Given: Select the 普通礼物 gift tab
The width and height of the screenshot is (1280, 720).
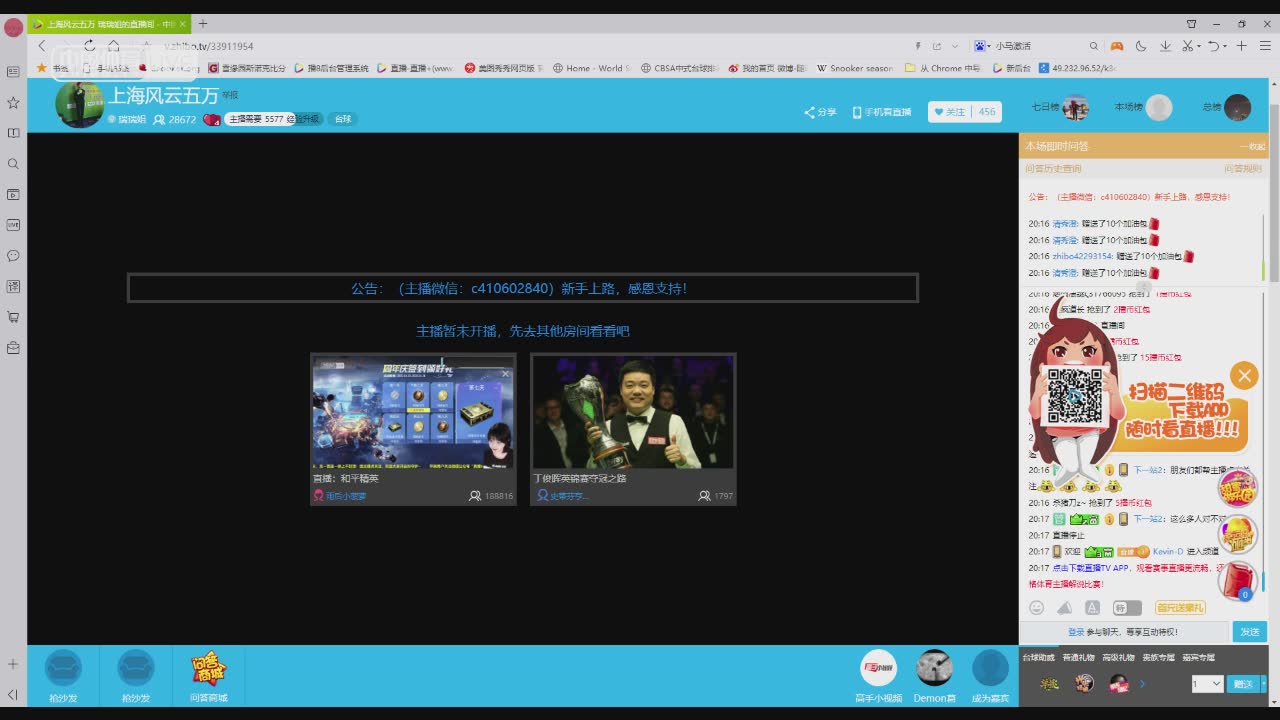Looking at the screenshot, I should point(1078,657).
